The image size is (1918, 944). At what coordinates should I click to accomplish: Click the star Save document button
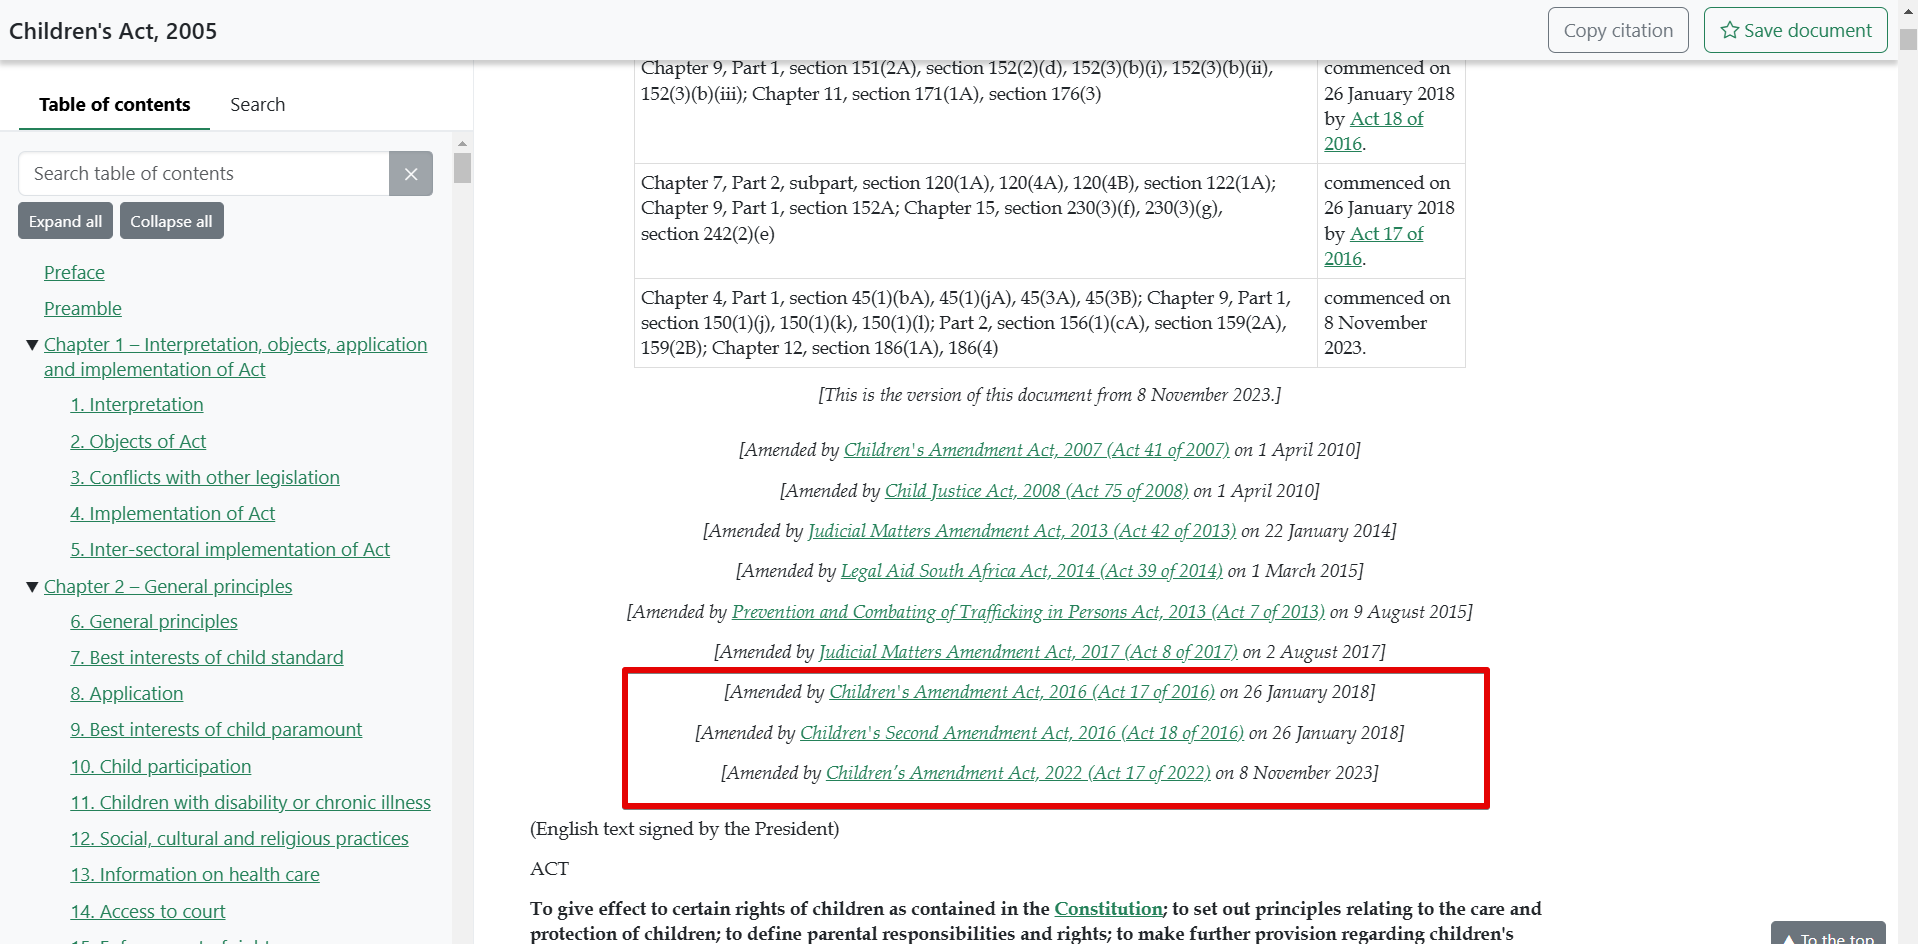tap(1795, 30)
